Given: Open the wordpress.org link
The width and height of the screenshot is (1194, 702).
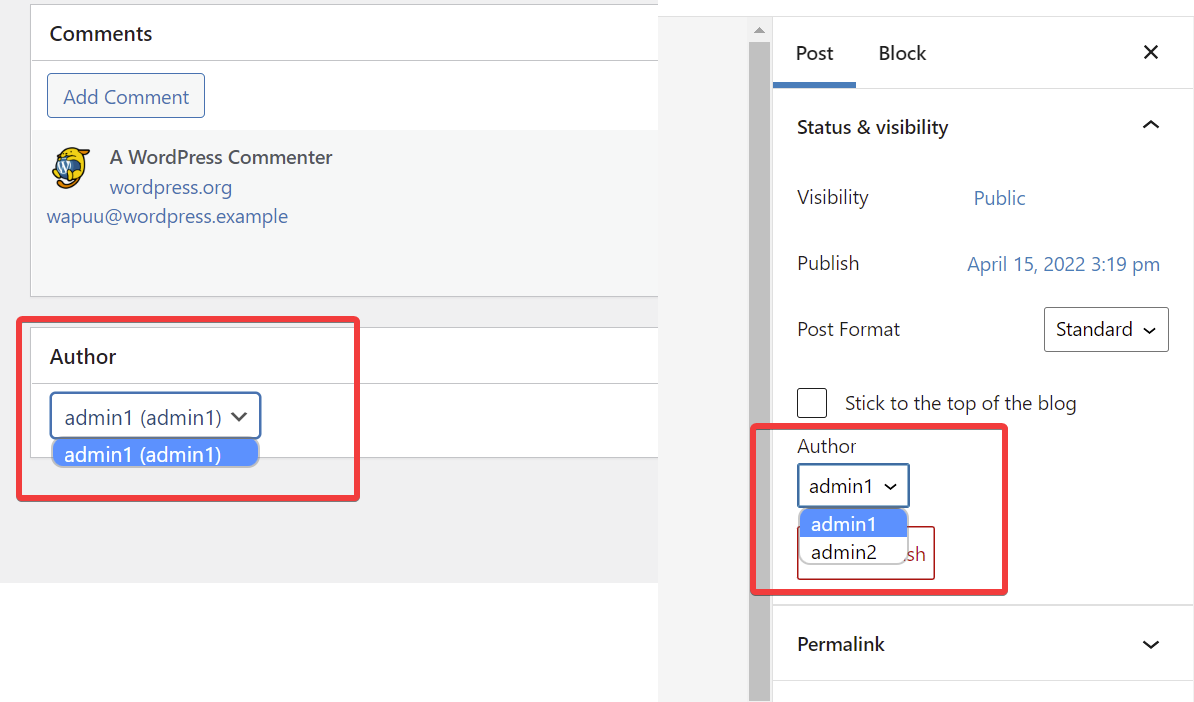Looking at the screenshot, I should click(x=170, y=187).
